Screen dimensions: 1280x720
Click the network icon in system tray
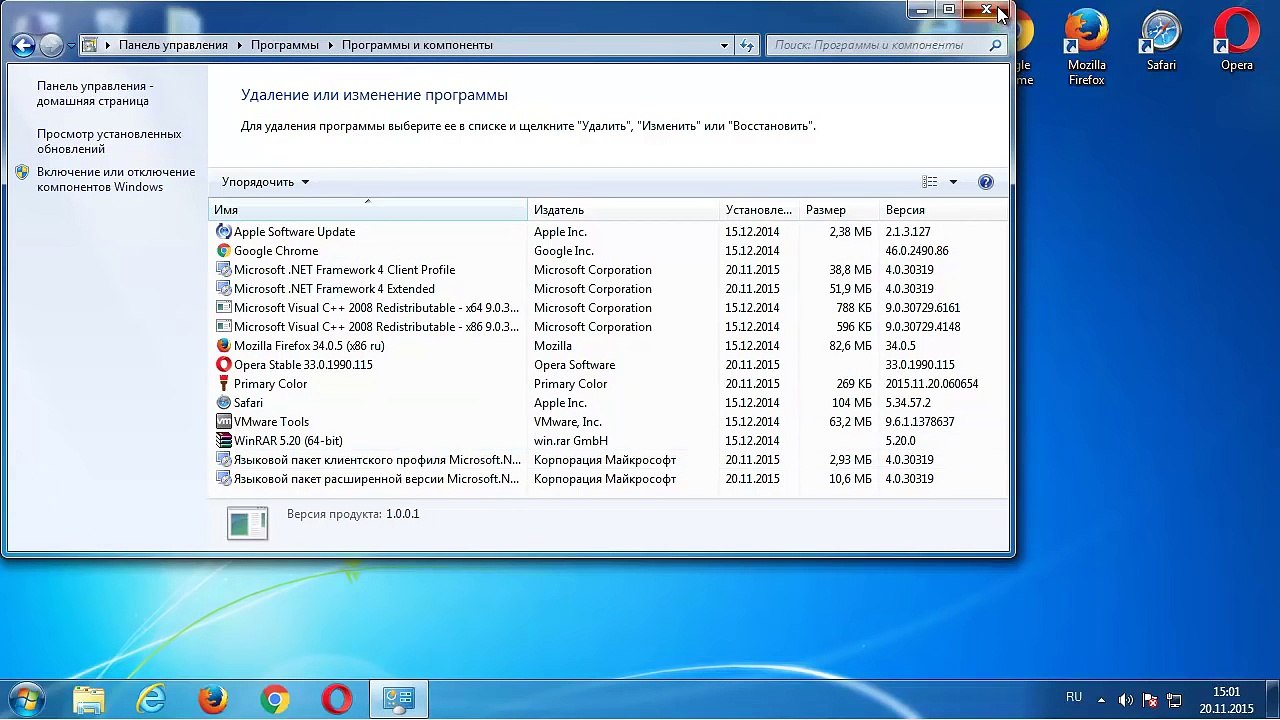point(1175,700)
